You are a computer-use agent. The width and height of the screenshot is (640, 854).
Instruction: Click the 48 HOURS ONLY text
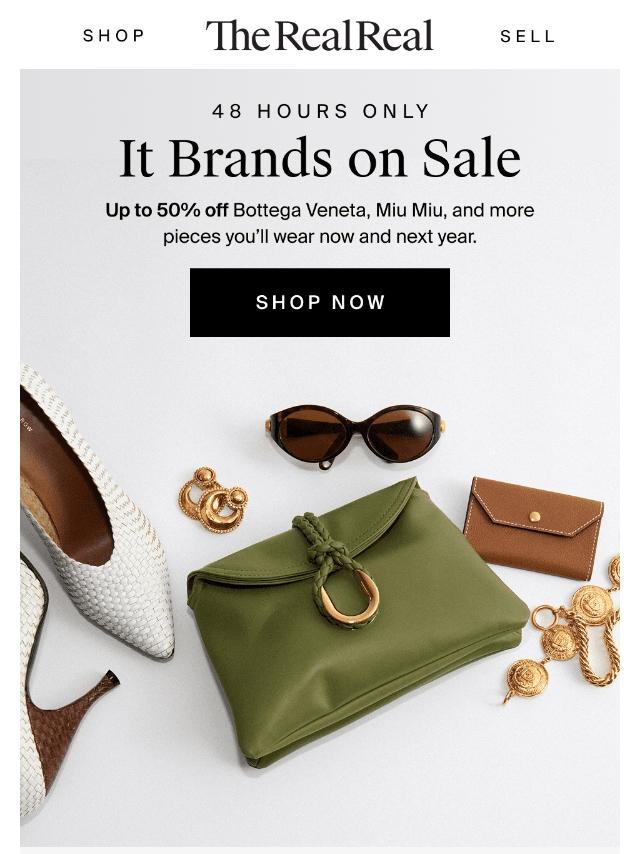[x=321, y=111]
